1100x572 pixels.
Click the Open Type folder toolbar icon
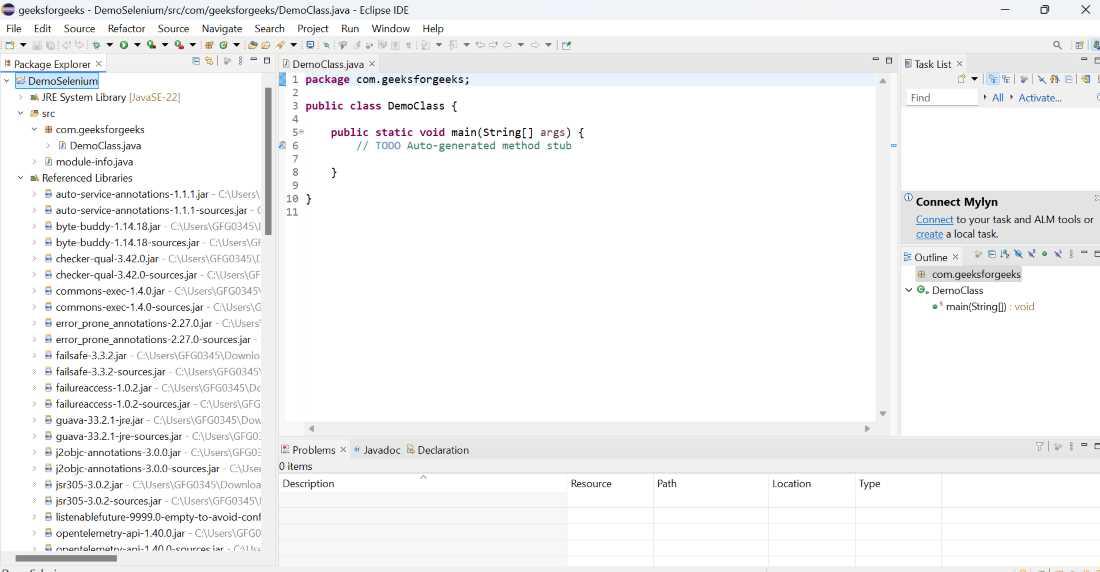[x=253, y=45]
